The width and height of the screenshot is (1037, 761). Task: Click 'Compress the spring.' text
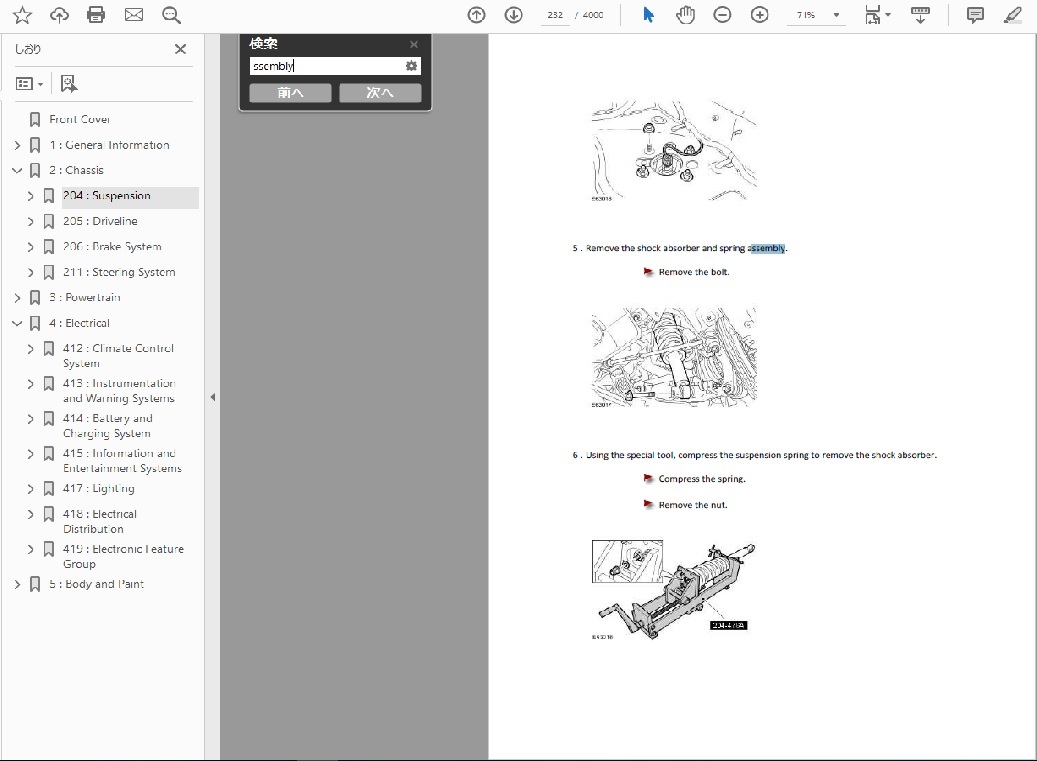click(702, 479)
